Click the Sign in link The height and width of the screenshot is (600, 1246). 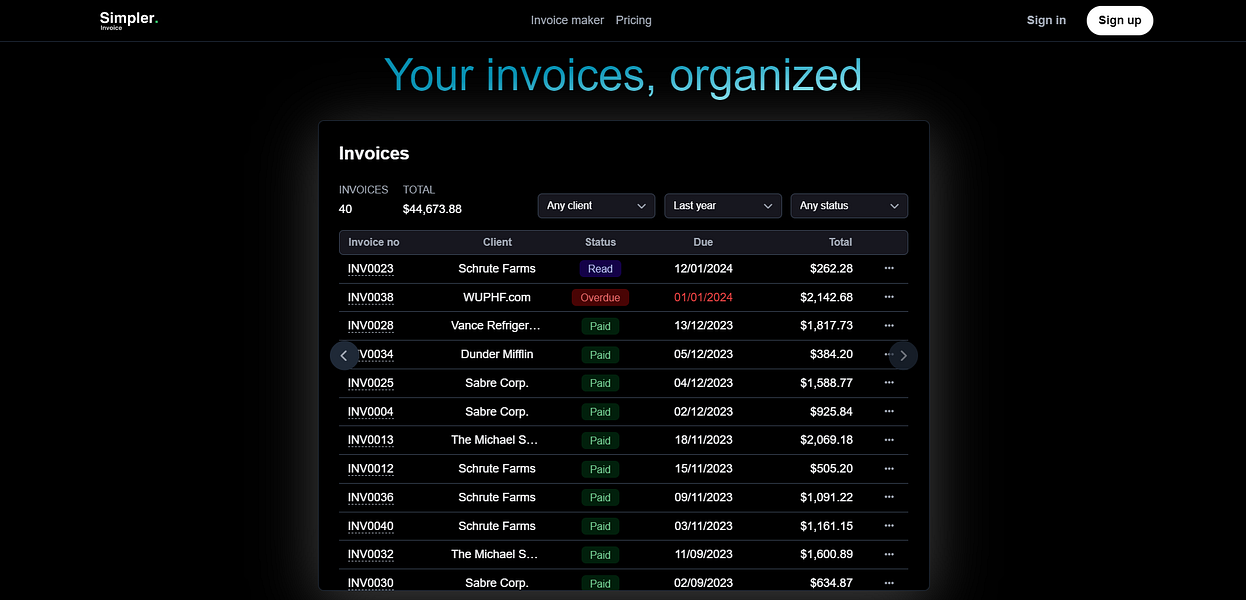(x=1045, y=20)
